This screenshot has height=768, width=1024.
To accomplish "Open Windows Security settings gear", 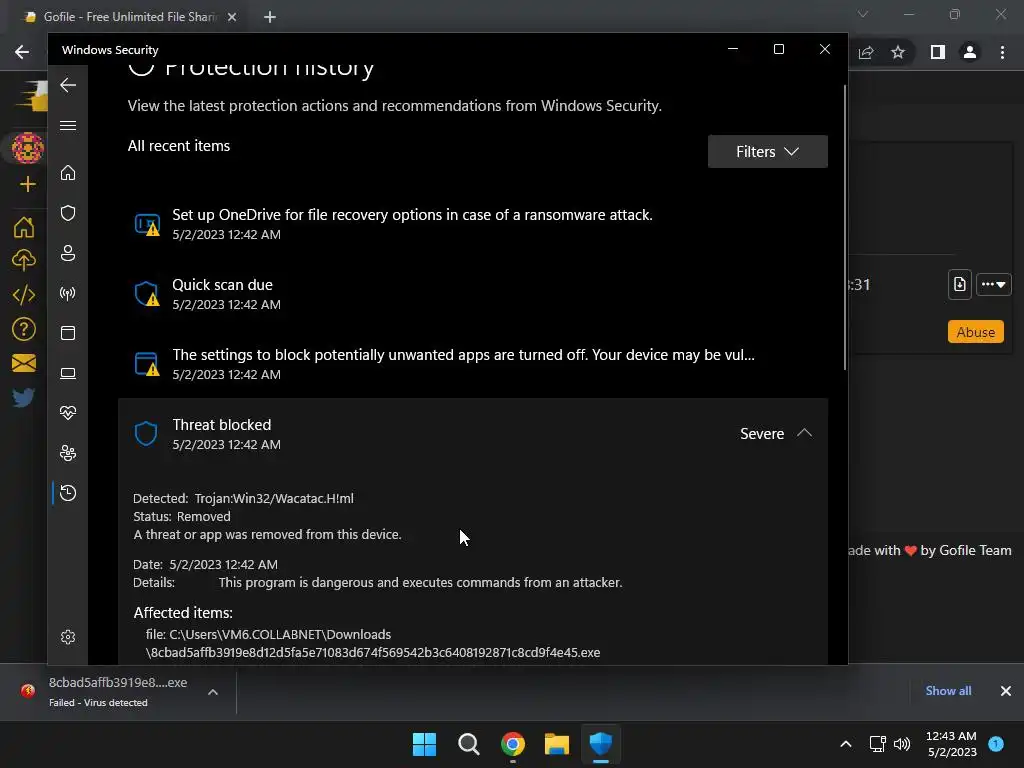I will click(x=68, y=637).
